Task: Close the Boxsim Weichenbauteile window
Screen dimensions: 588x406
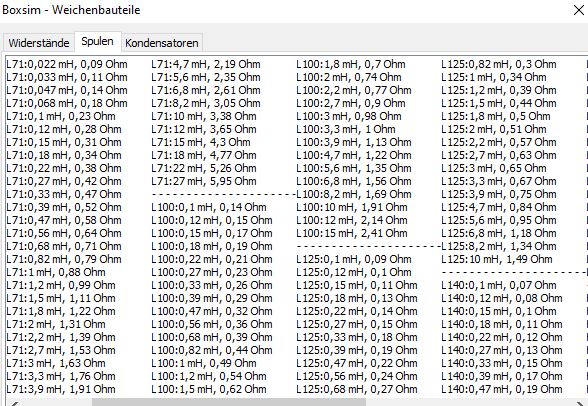Action: pos(579,10)
